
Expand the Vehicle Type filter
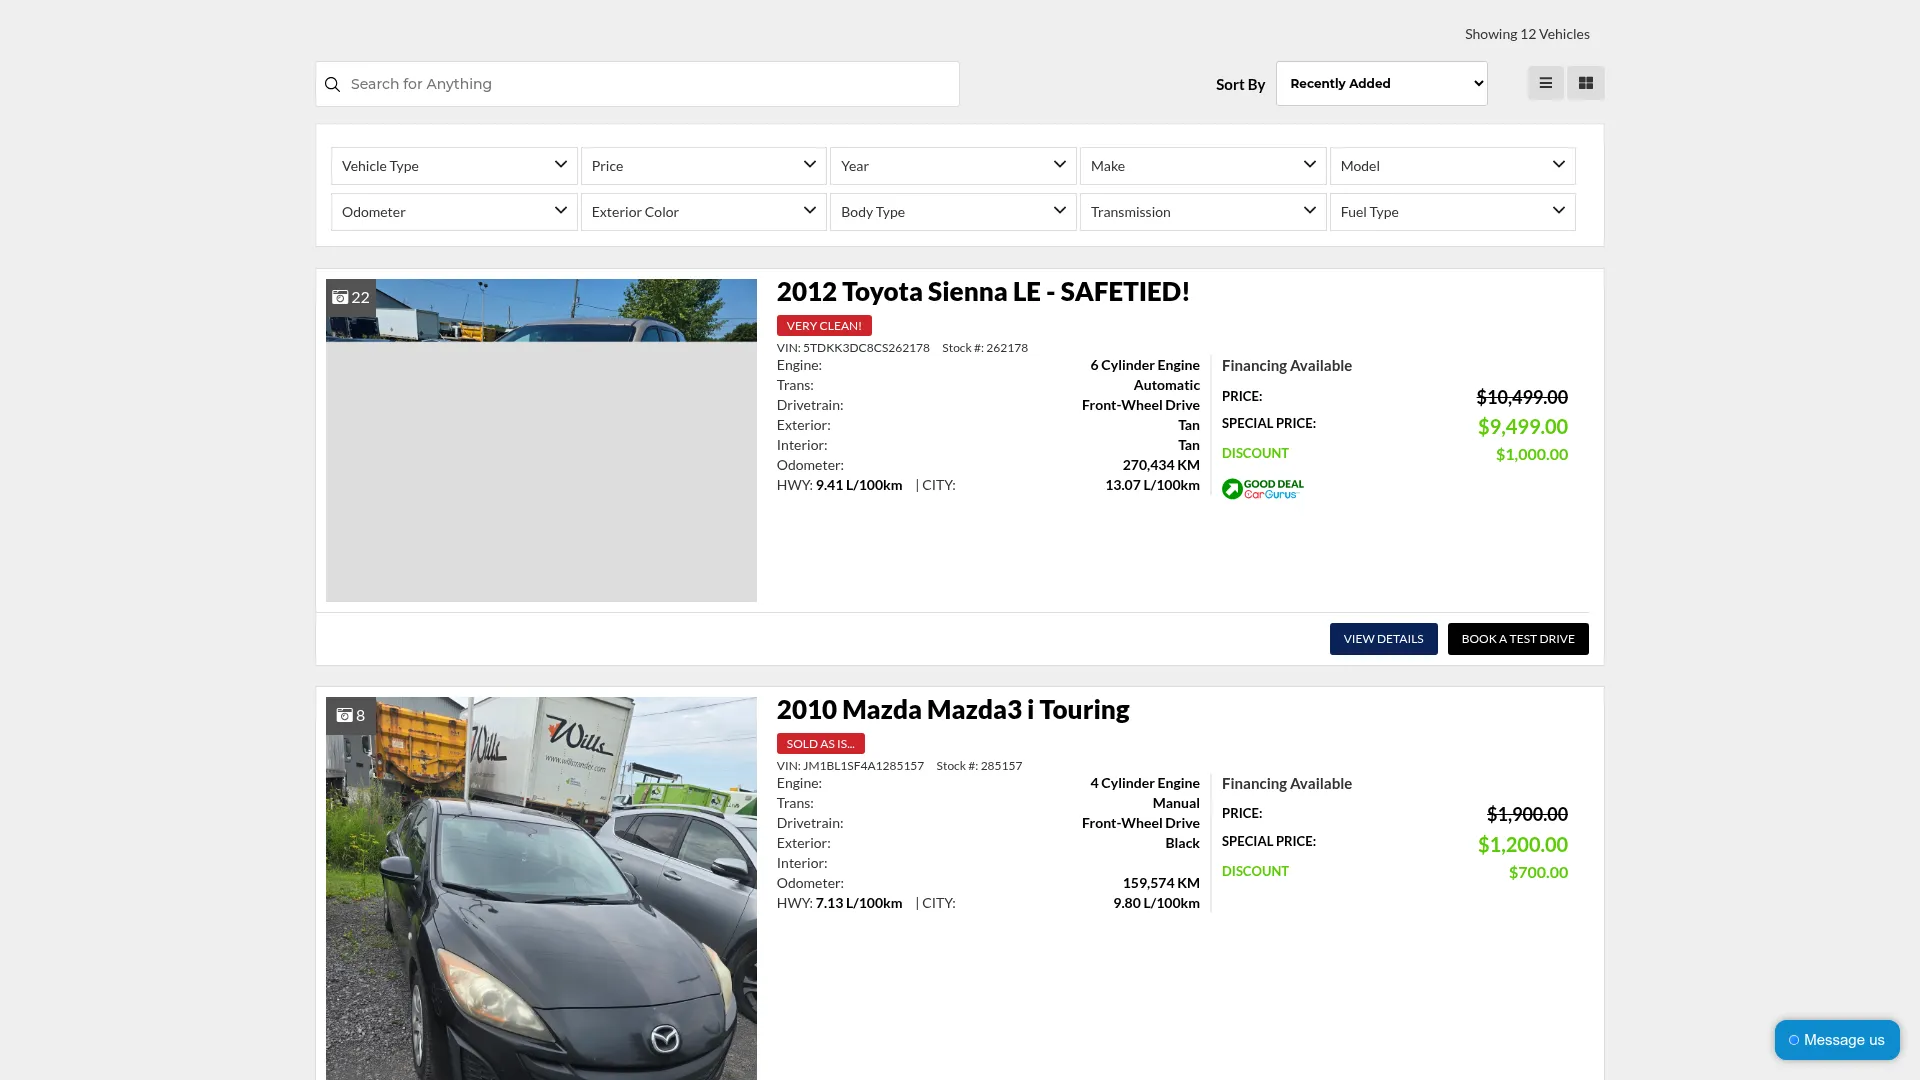(x=454, y=166)
